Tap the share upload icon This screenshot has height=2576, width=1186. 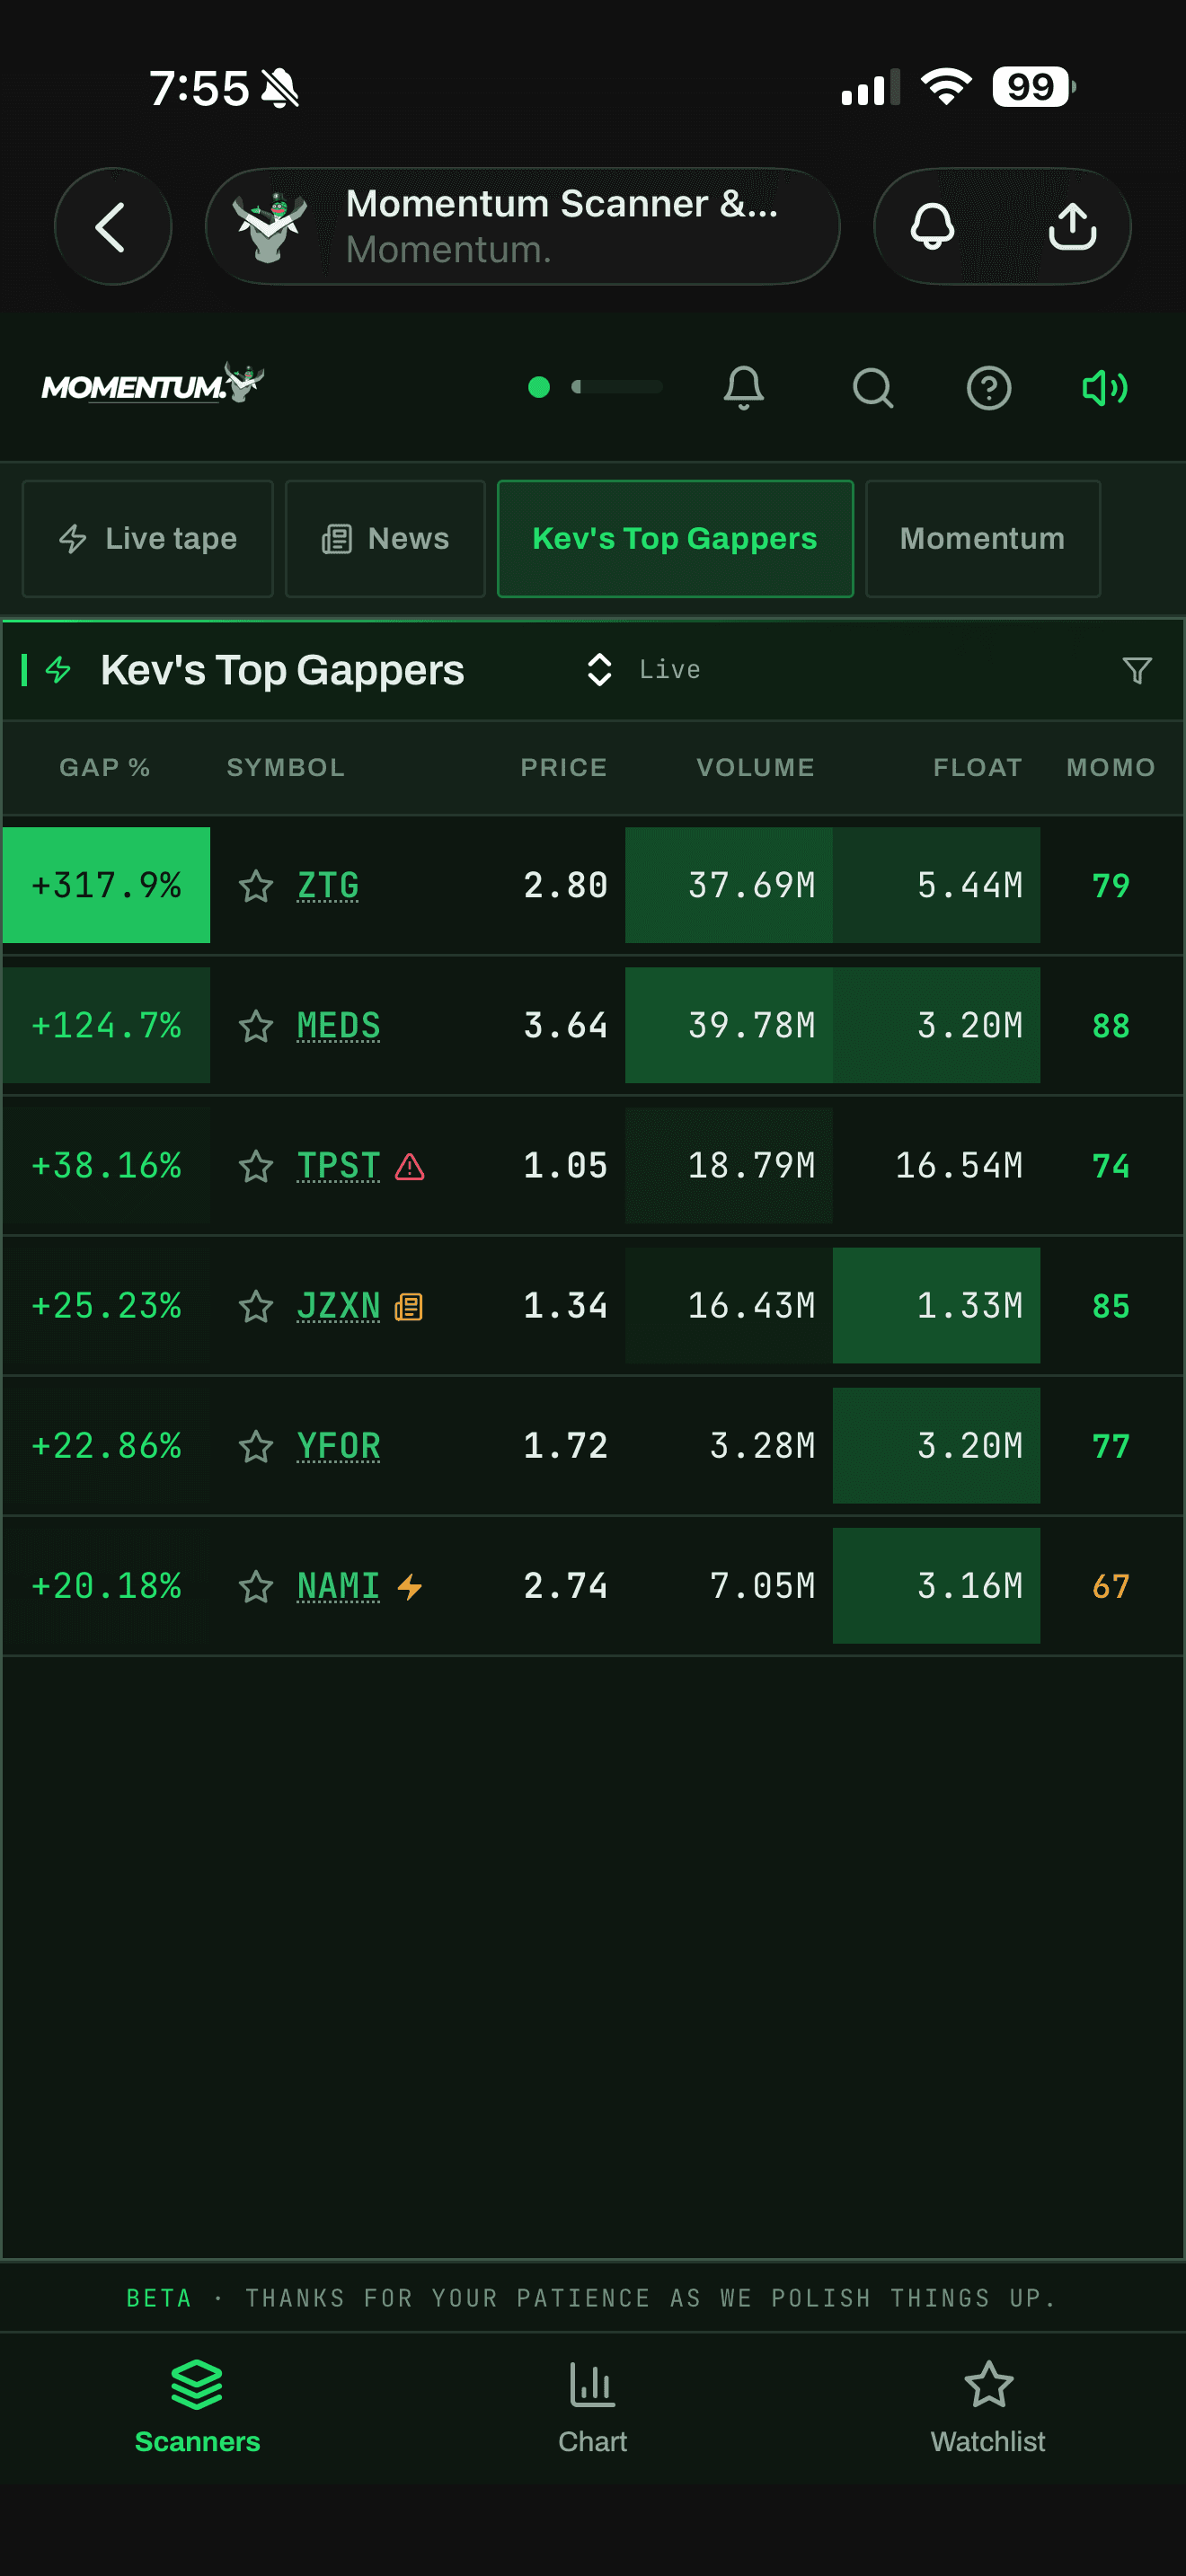1072,226
